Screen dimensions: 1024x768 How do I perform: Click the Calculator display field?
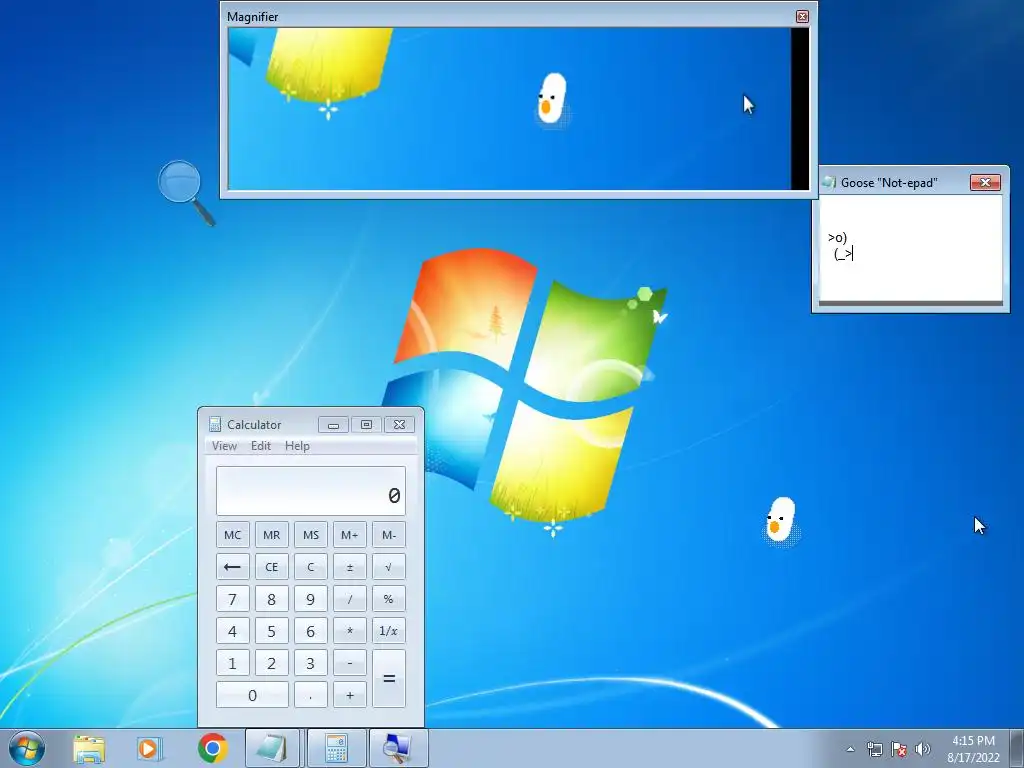click(x=311, y=491)
